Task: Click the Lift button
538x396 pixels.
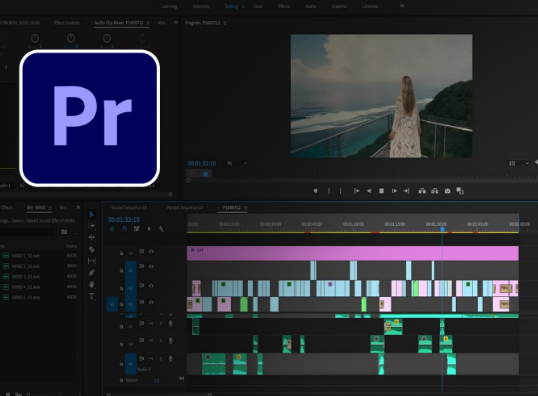Action: coord(422,191)
